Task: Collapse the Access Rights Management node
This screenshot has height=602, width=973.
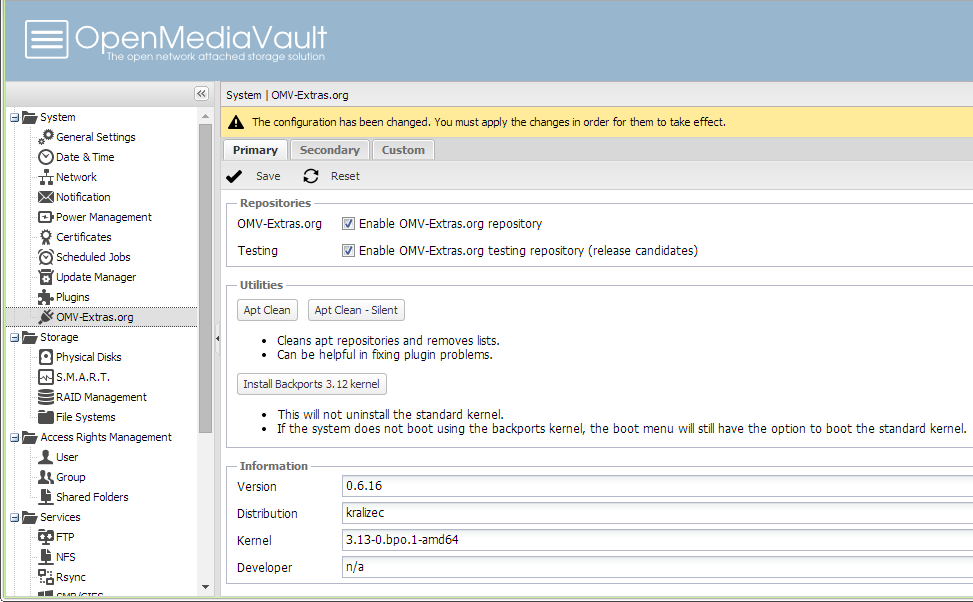Action: pyautogui.click(x=14, y=437)
